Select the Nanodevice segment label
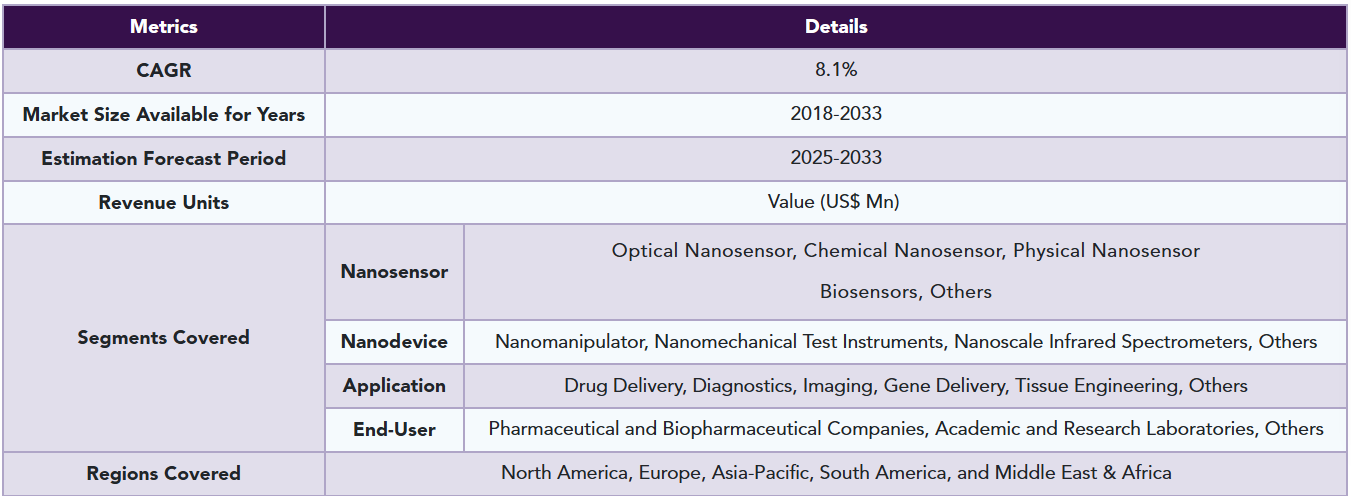Image resolution: width=1351 pixels, height=496 pixels. point(394,342)
